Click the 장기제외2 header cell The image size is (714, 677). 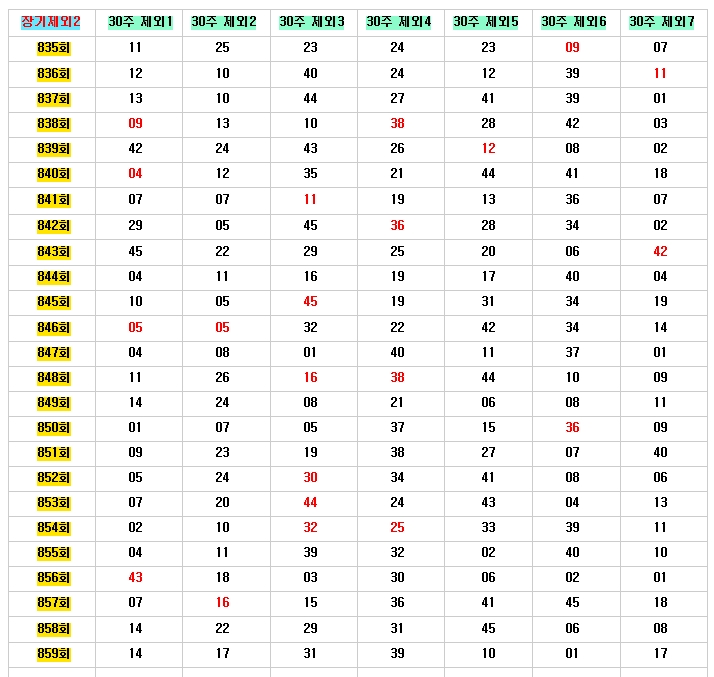pyautogui.click(x=51, y=21)
